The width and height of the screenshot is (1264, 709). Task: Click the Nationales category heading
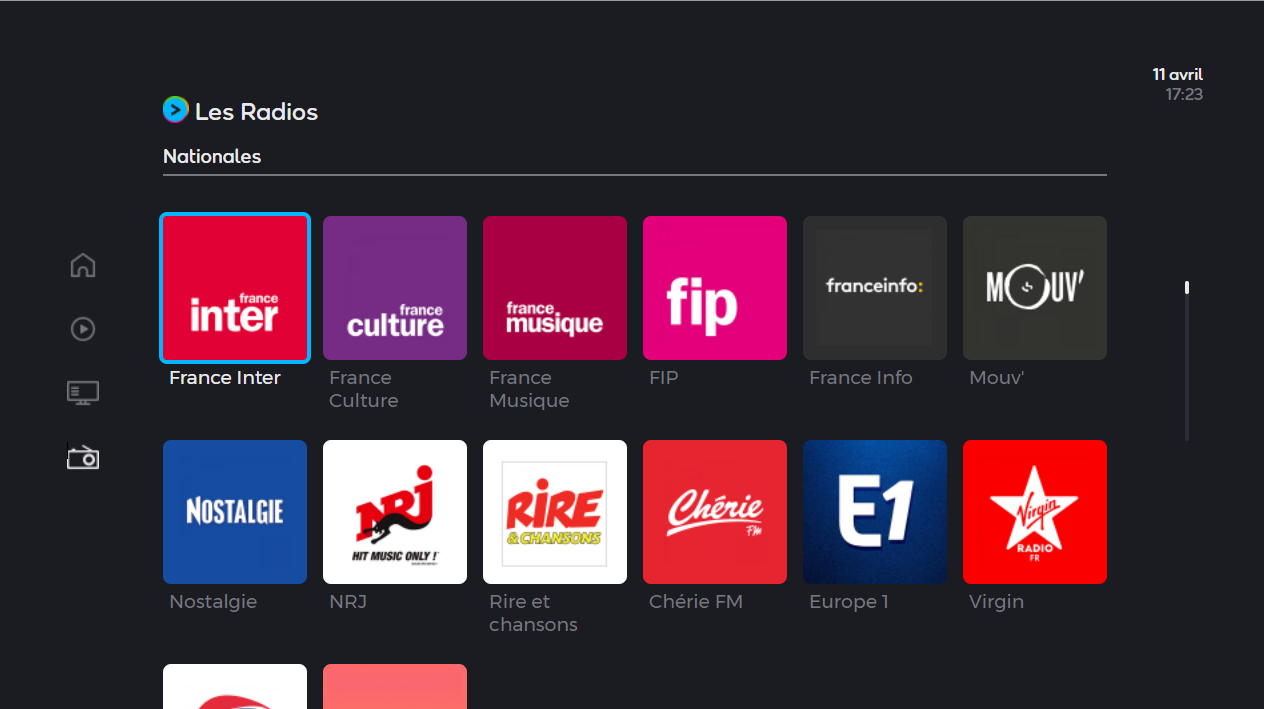[x=212, y=157]
